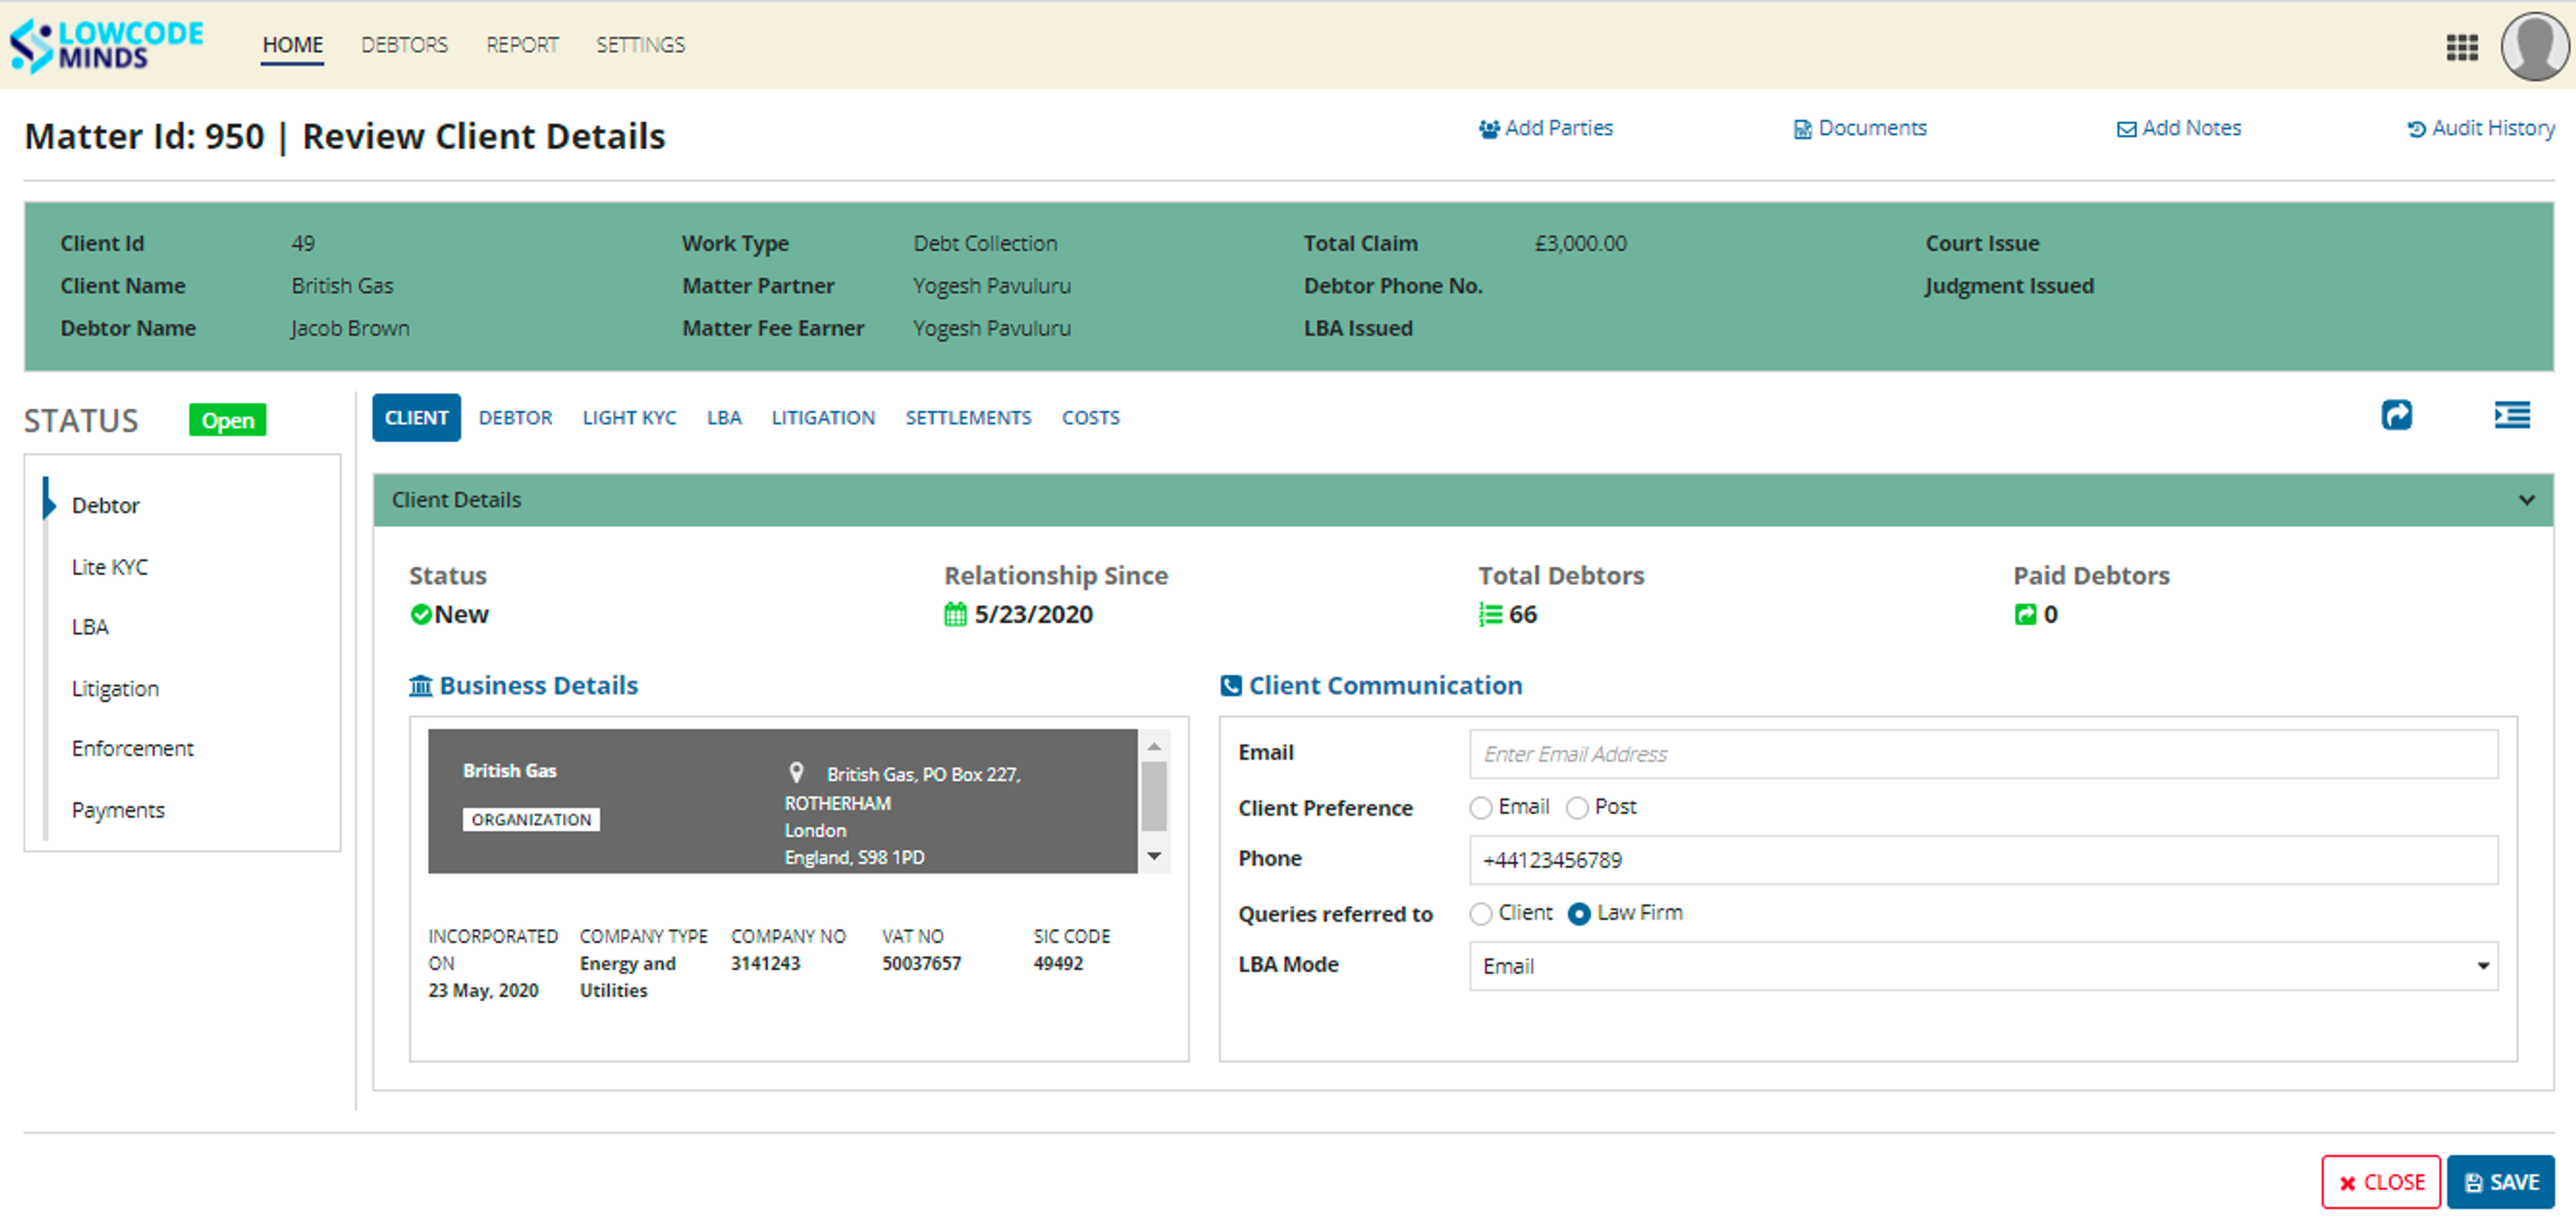Select Email client preference radio

coord(1480,808)
